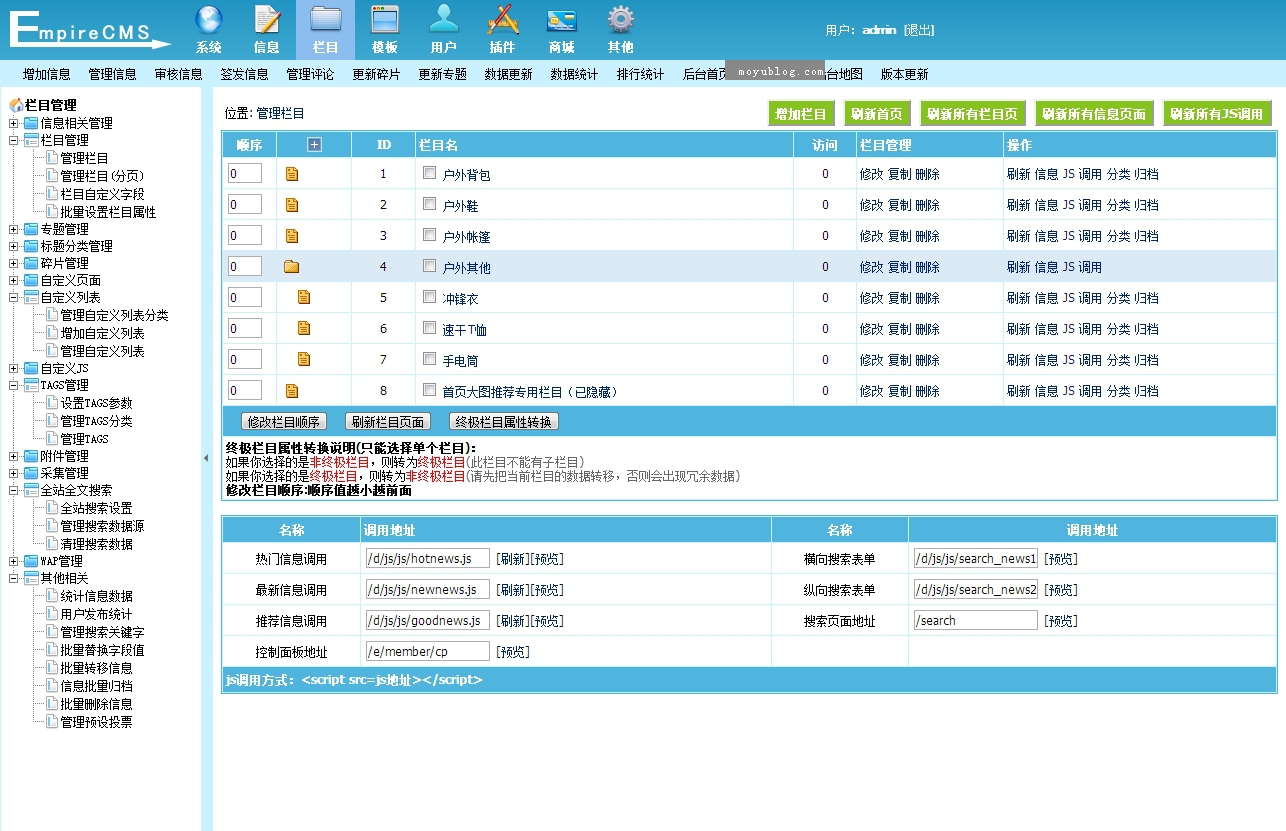Click the document icon for 速干T恤 row

(304, 328)
